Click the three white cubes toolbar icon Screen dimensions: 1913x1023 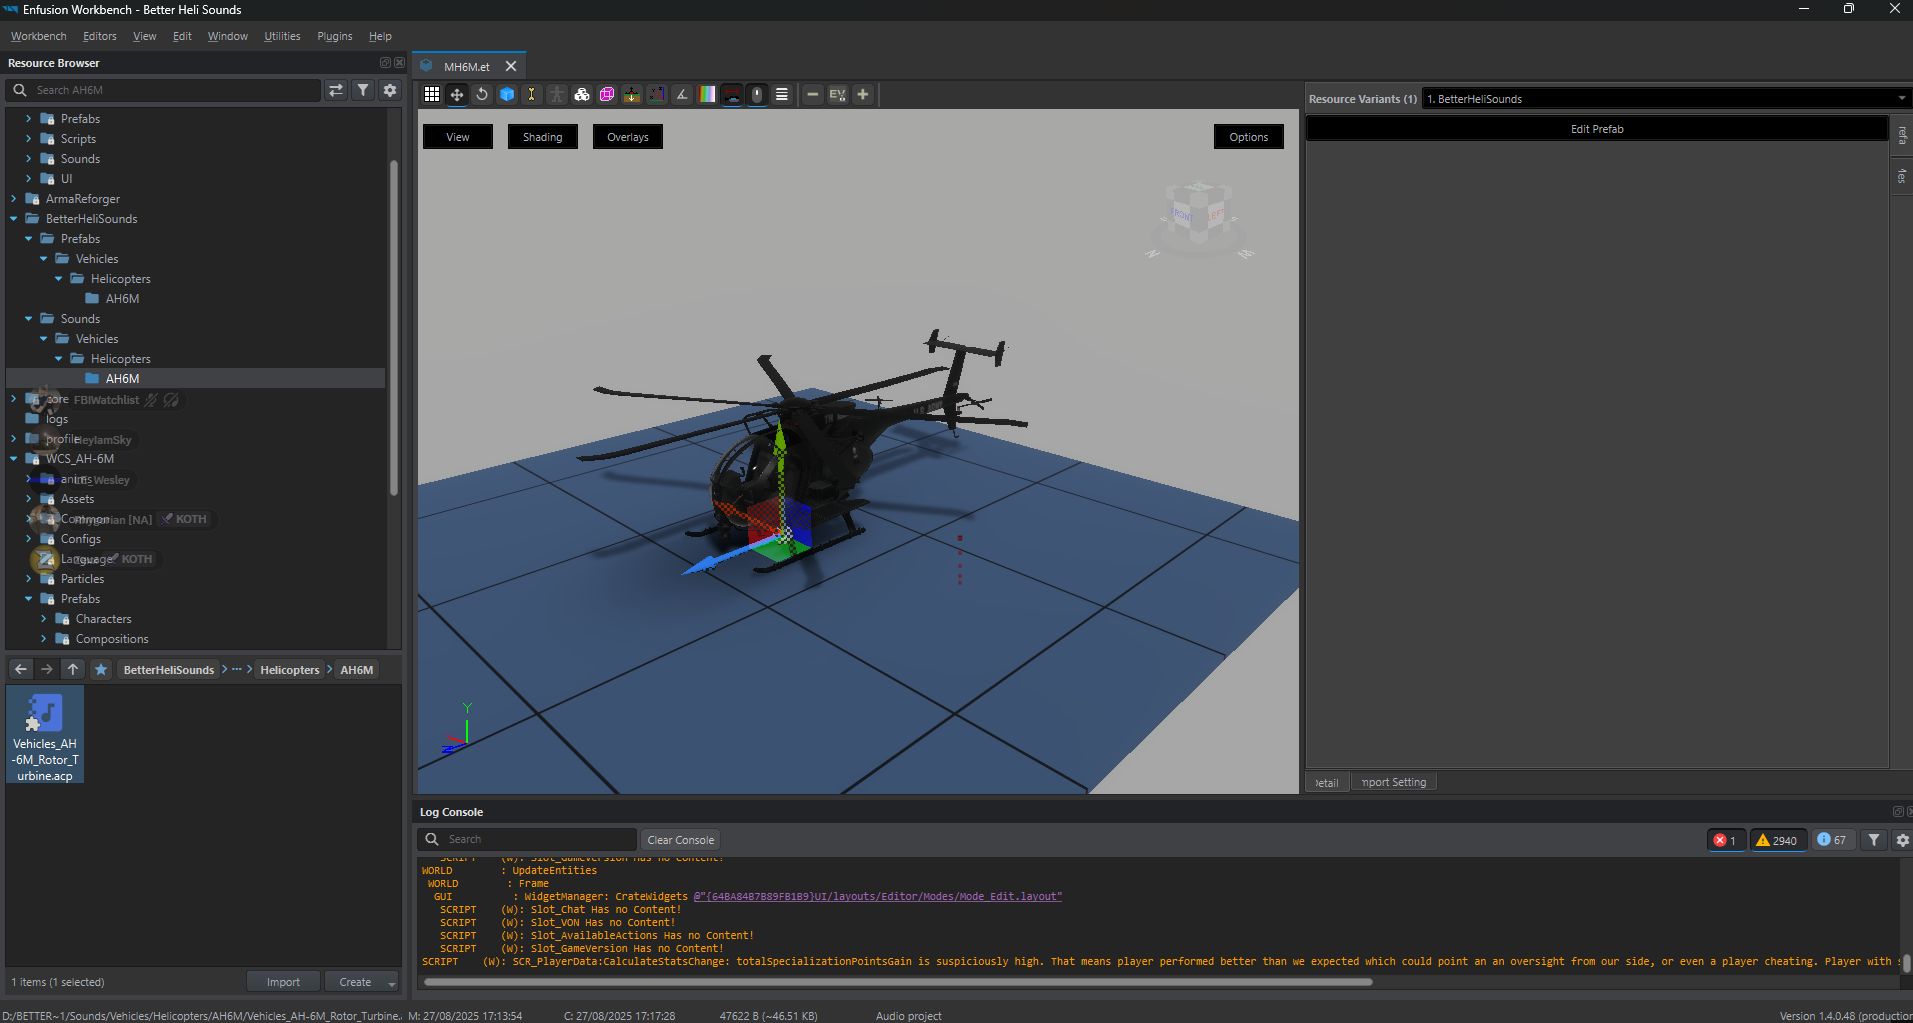click(582, 94)
